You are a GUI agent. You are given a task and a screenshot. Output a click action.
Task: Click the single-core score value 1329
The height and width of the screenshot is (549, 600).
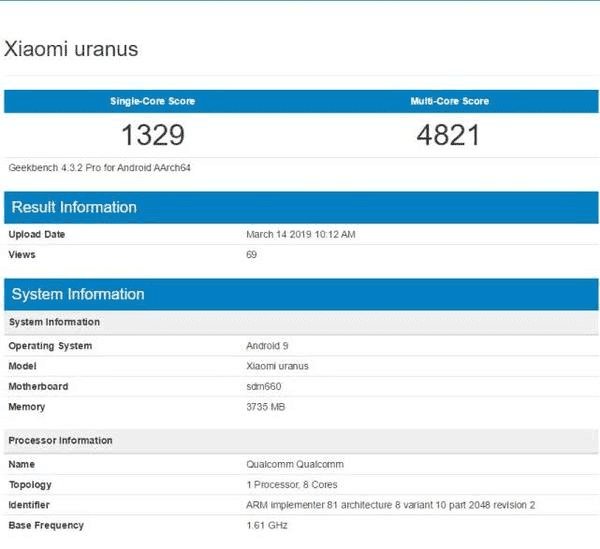click(x=152, y=135)
